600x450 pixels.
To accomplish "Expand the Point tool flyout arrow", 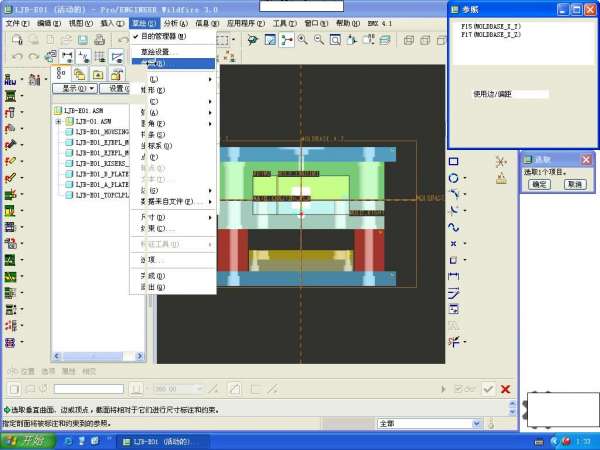I will [465, 243].
